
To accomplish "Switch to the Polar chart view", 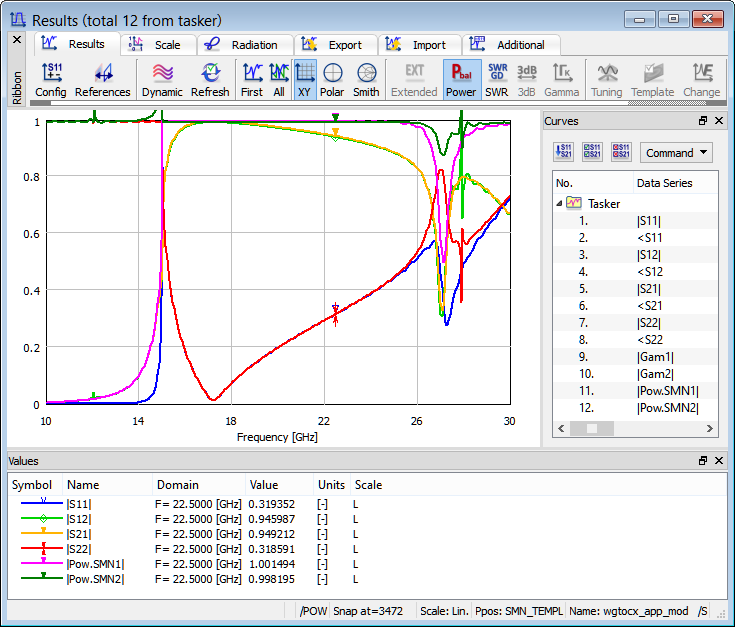I will [x=332, y=80].
